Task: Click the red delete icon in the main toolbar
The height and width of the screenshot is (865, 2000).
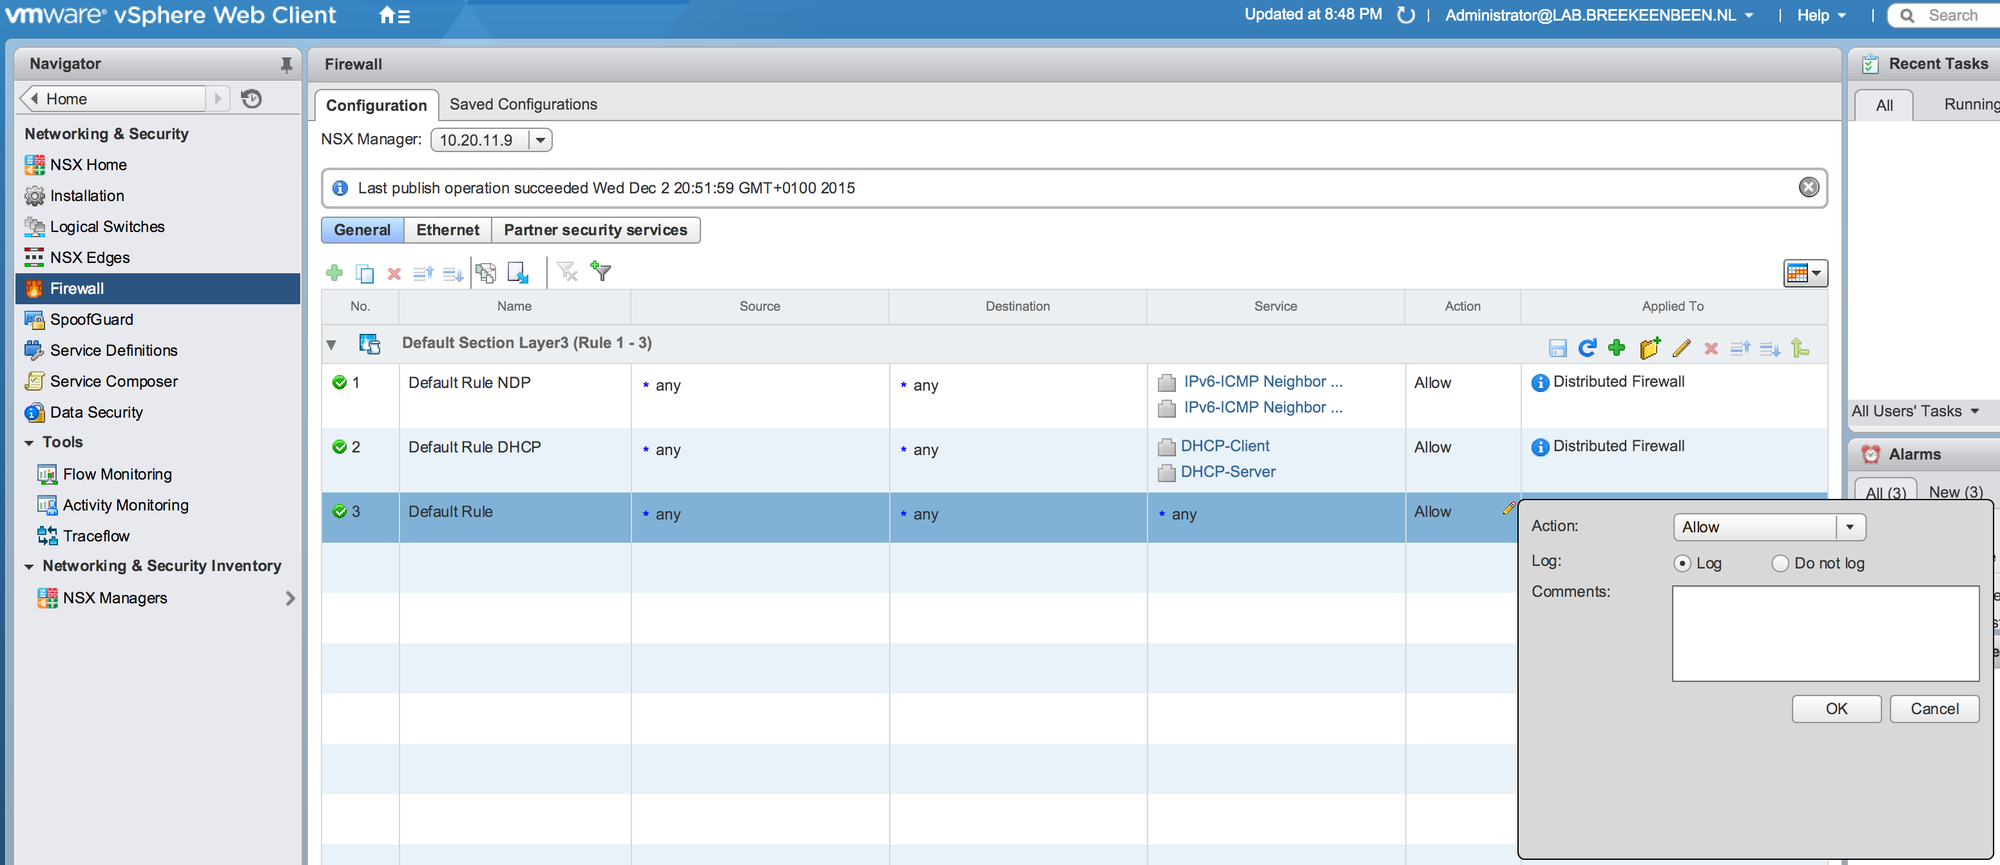Action: pos(394,273)
